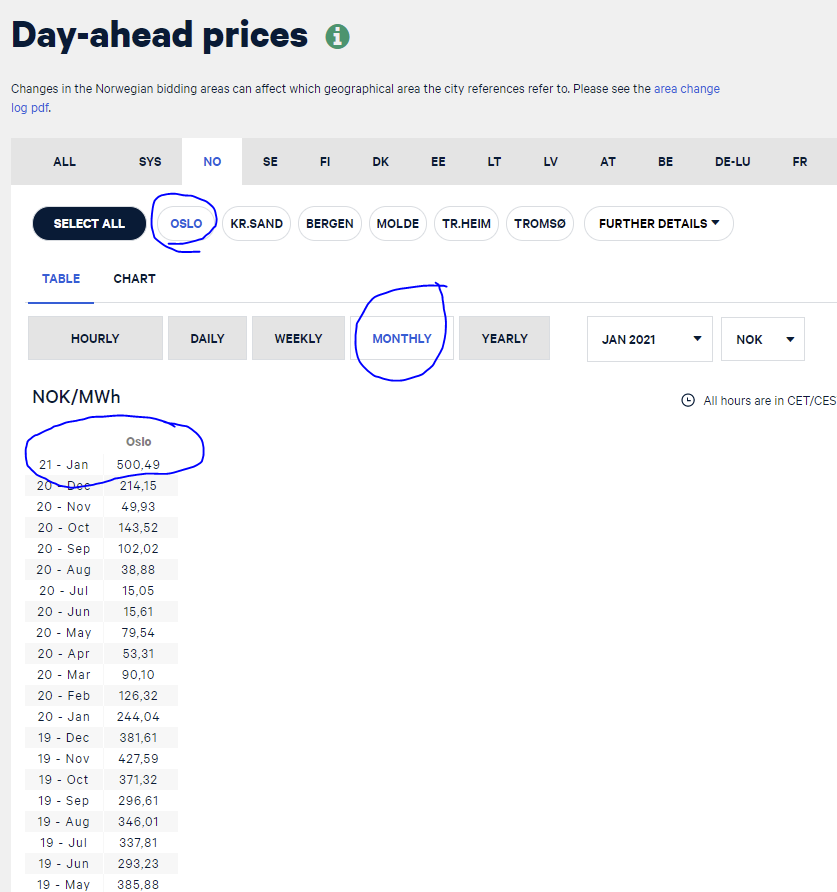Click the Oslo column header
This screenshot has width=837, height=892.
coord(139,441)
